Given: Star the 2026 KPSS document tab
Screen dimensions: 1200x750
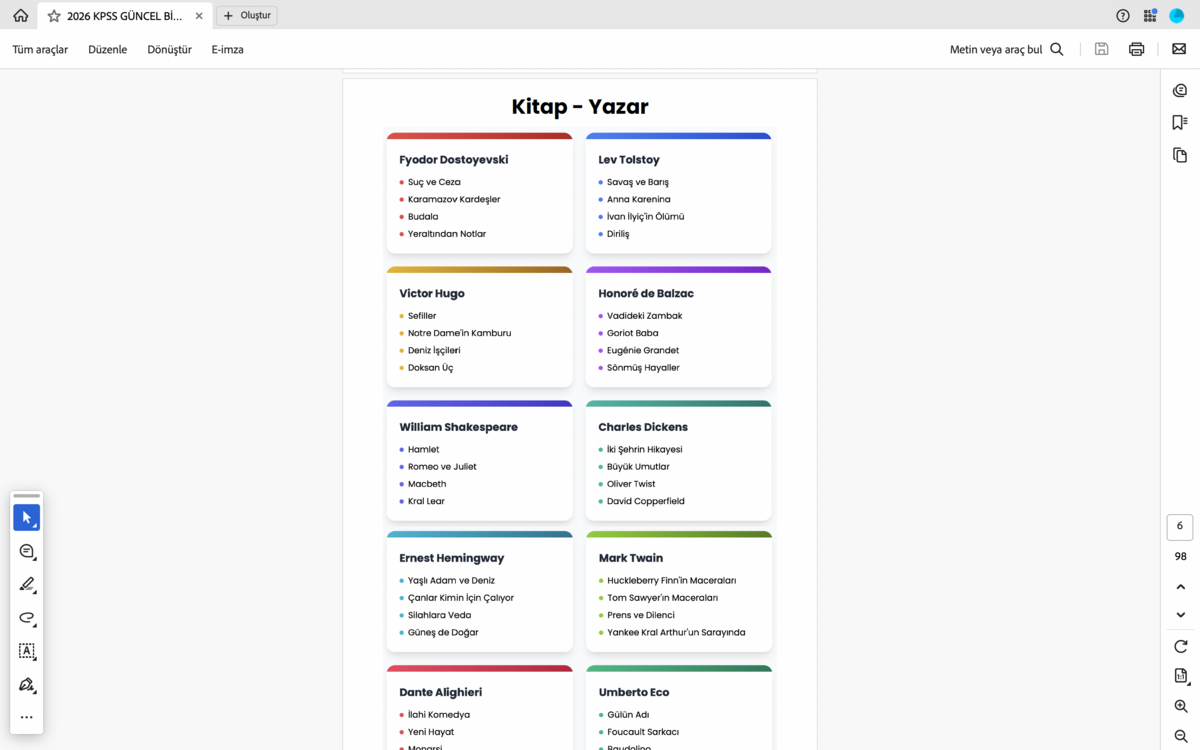Looking at the screenshot, I should [x=54, y=16].
